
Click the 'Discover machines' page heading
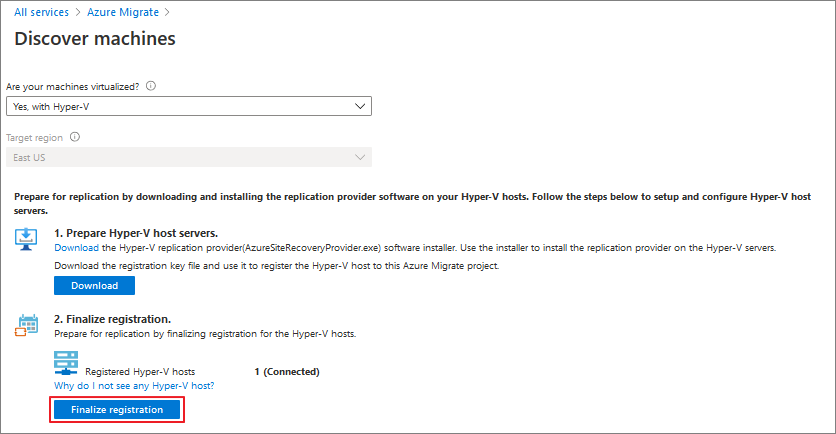click(95, 38)
